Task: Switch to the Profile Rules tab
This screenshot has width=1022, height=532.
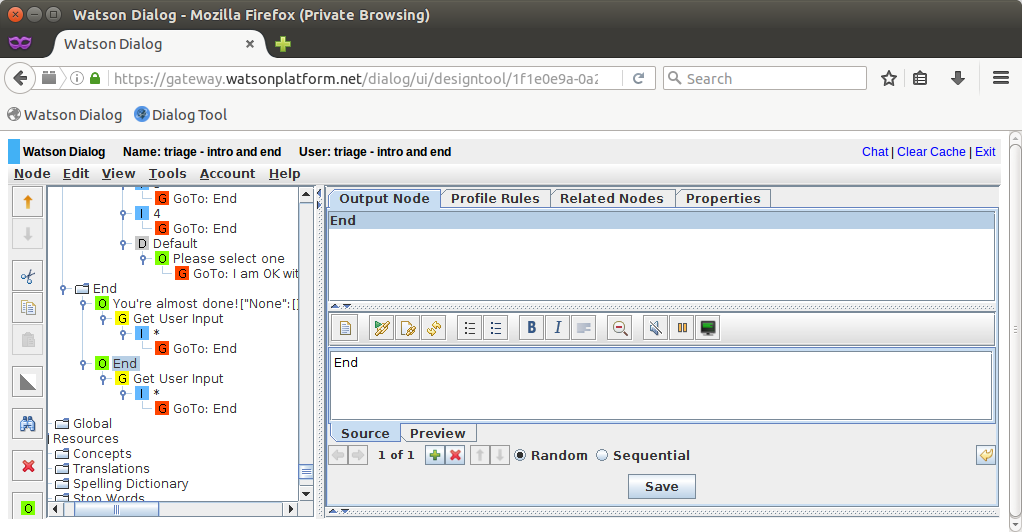Action: coord(495,199)
